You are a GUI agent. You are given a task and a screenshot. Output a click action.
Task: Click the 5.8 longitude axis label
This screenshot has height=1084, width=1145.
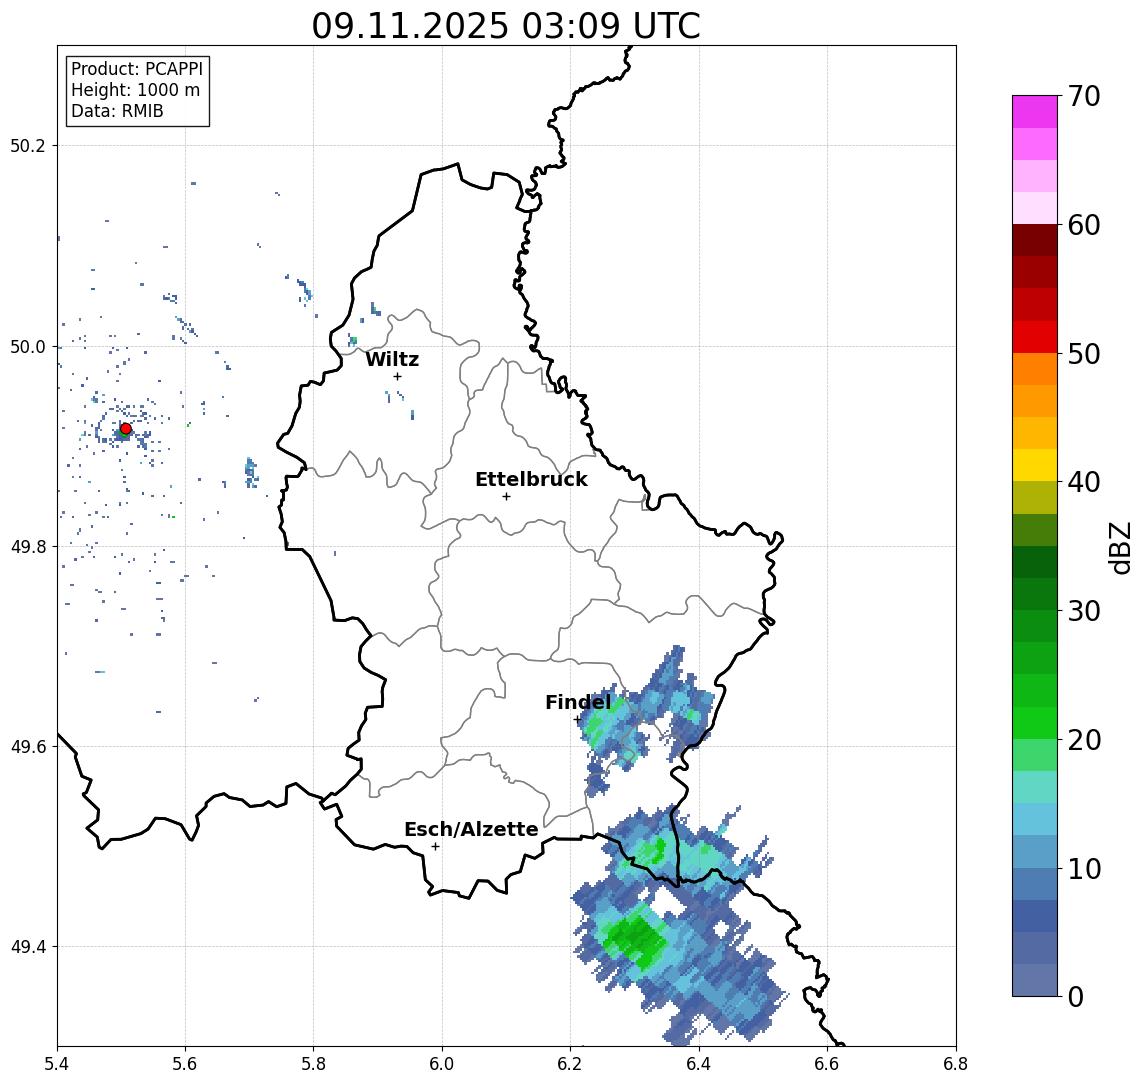[314, 1064]
